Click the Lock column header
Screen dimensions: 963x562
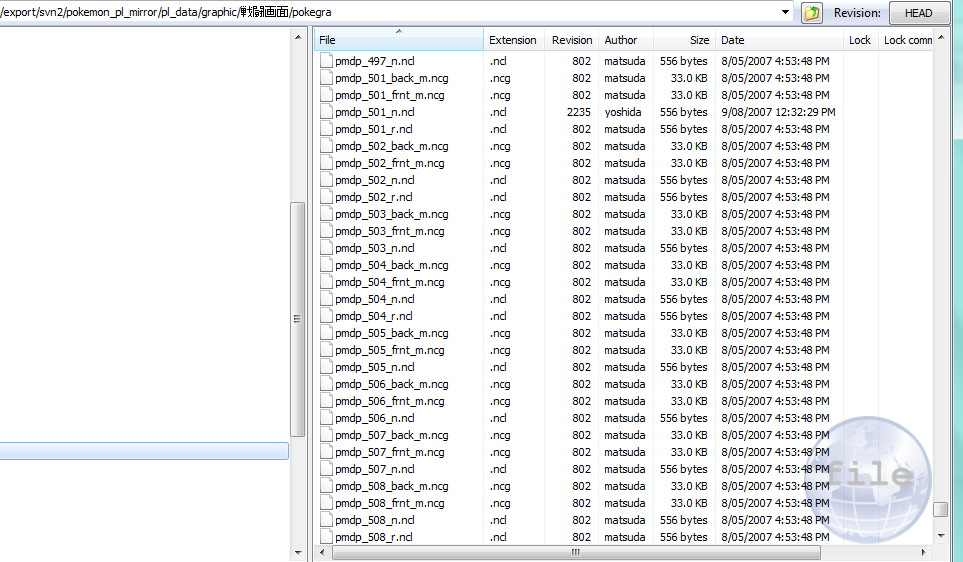[x=860, y=40]
